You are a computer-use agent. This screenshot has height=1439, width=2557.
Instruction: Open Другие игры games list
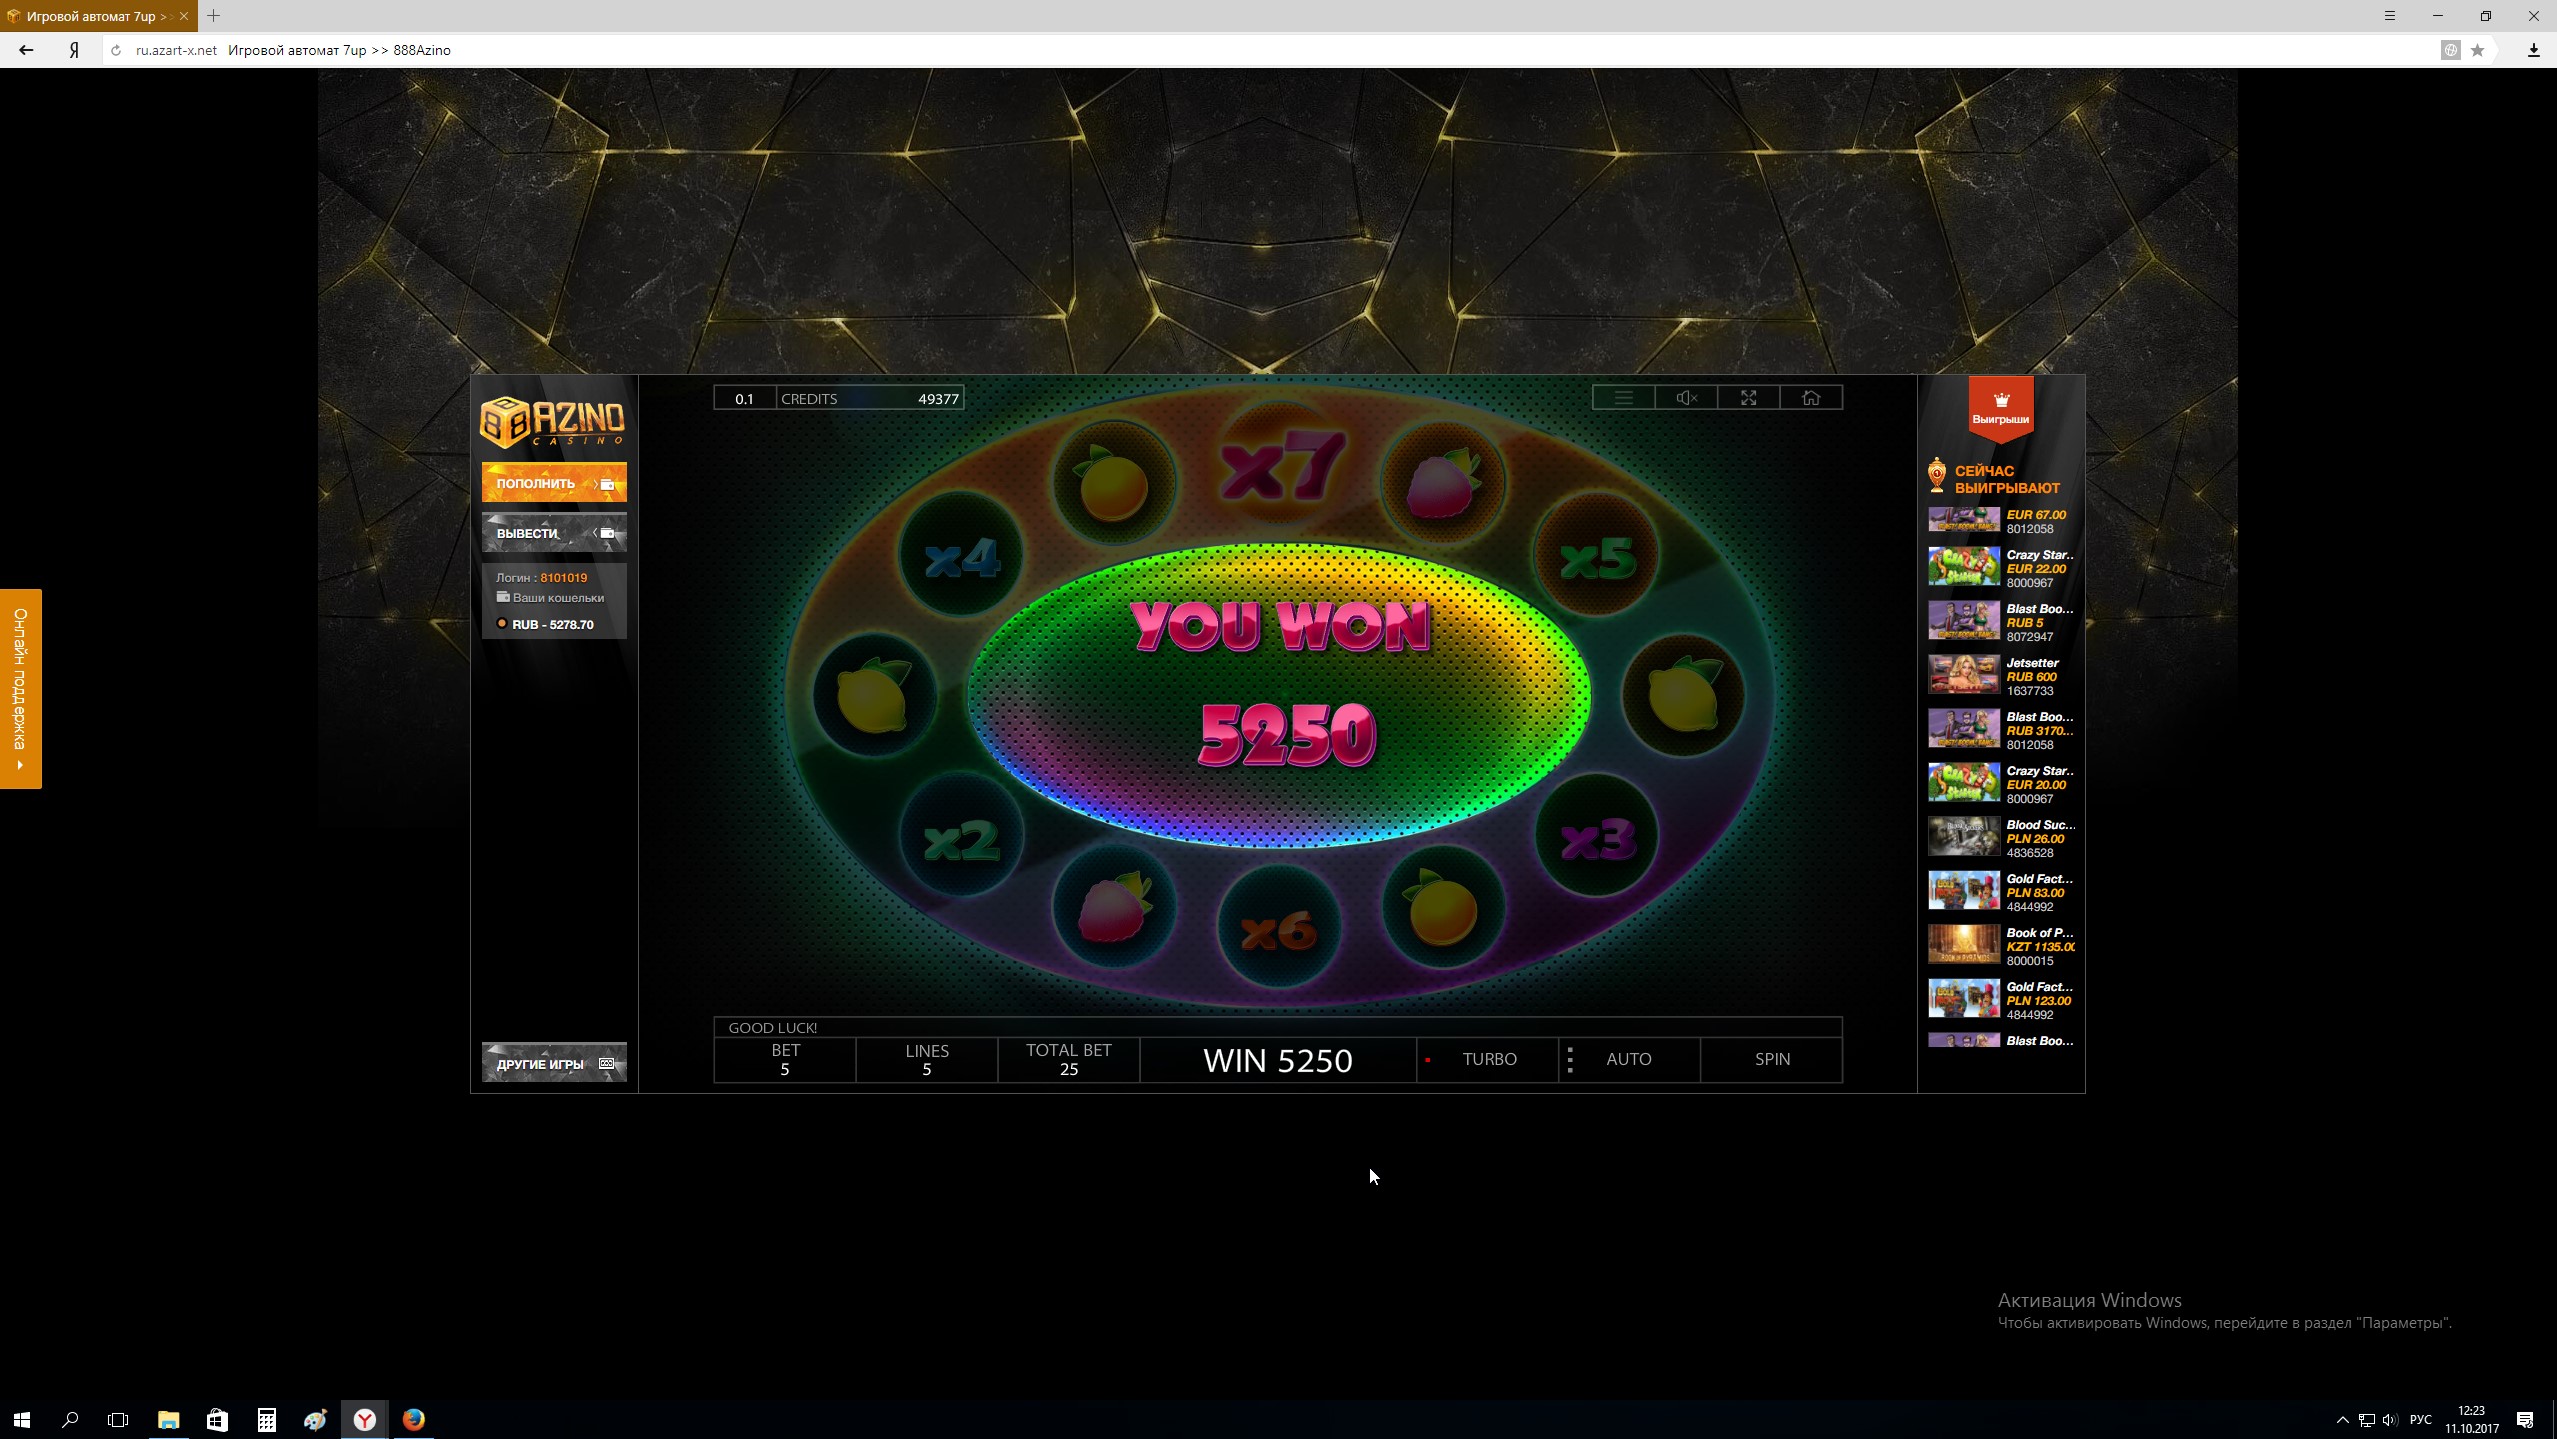point(554,1064)
